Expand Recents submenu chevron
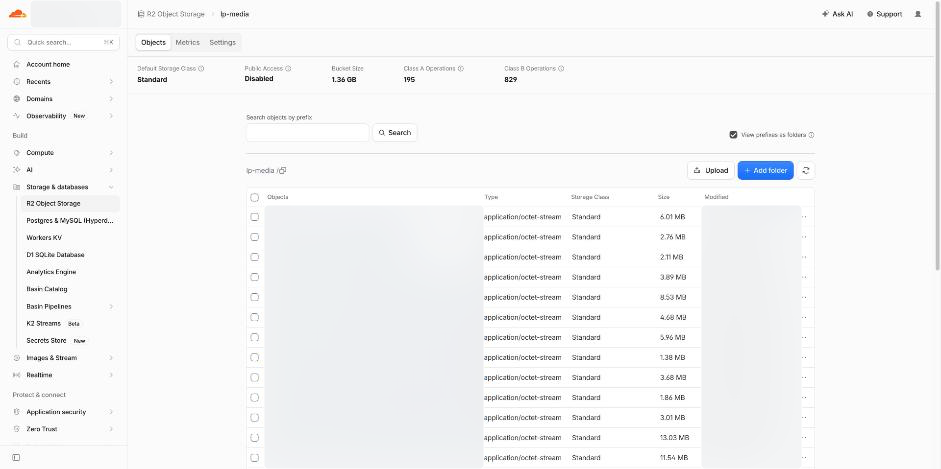This screenshot has height=469, width=941. tap(111, 82)
